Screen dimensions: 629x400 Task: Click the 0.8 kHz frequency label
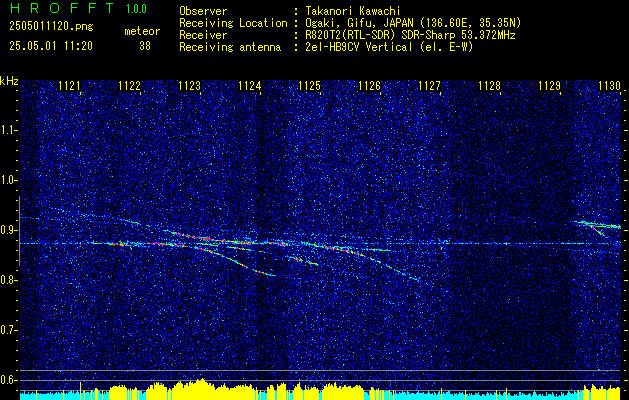(7, 280)
